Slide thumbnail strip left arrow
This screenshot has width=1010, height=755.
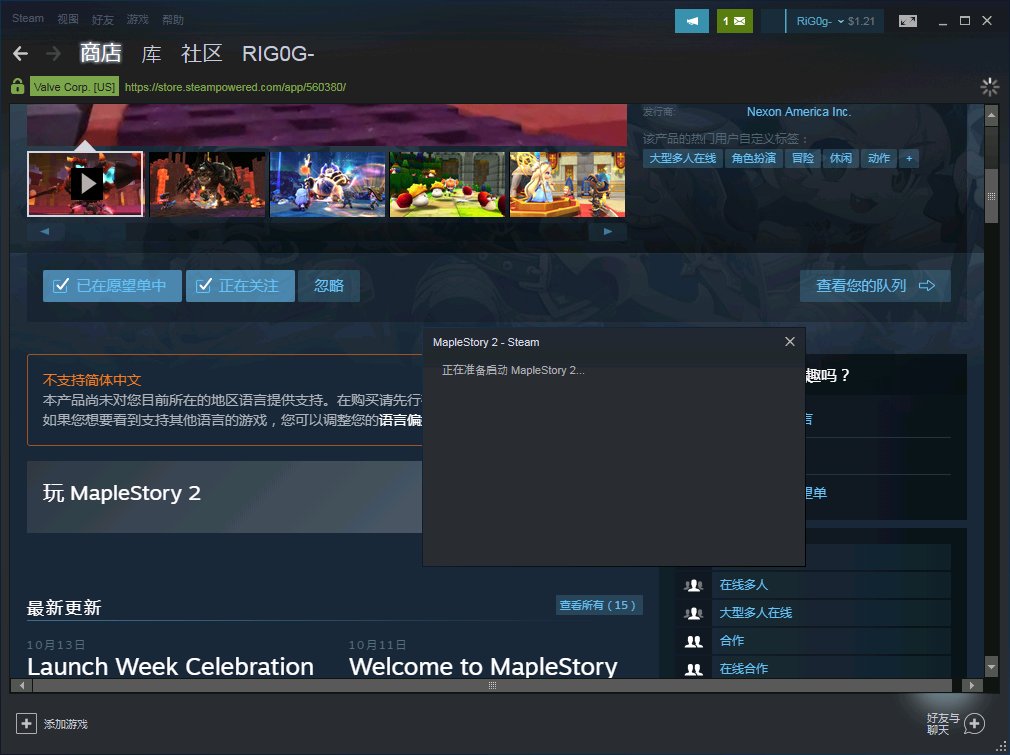[x=44, y=231]
